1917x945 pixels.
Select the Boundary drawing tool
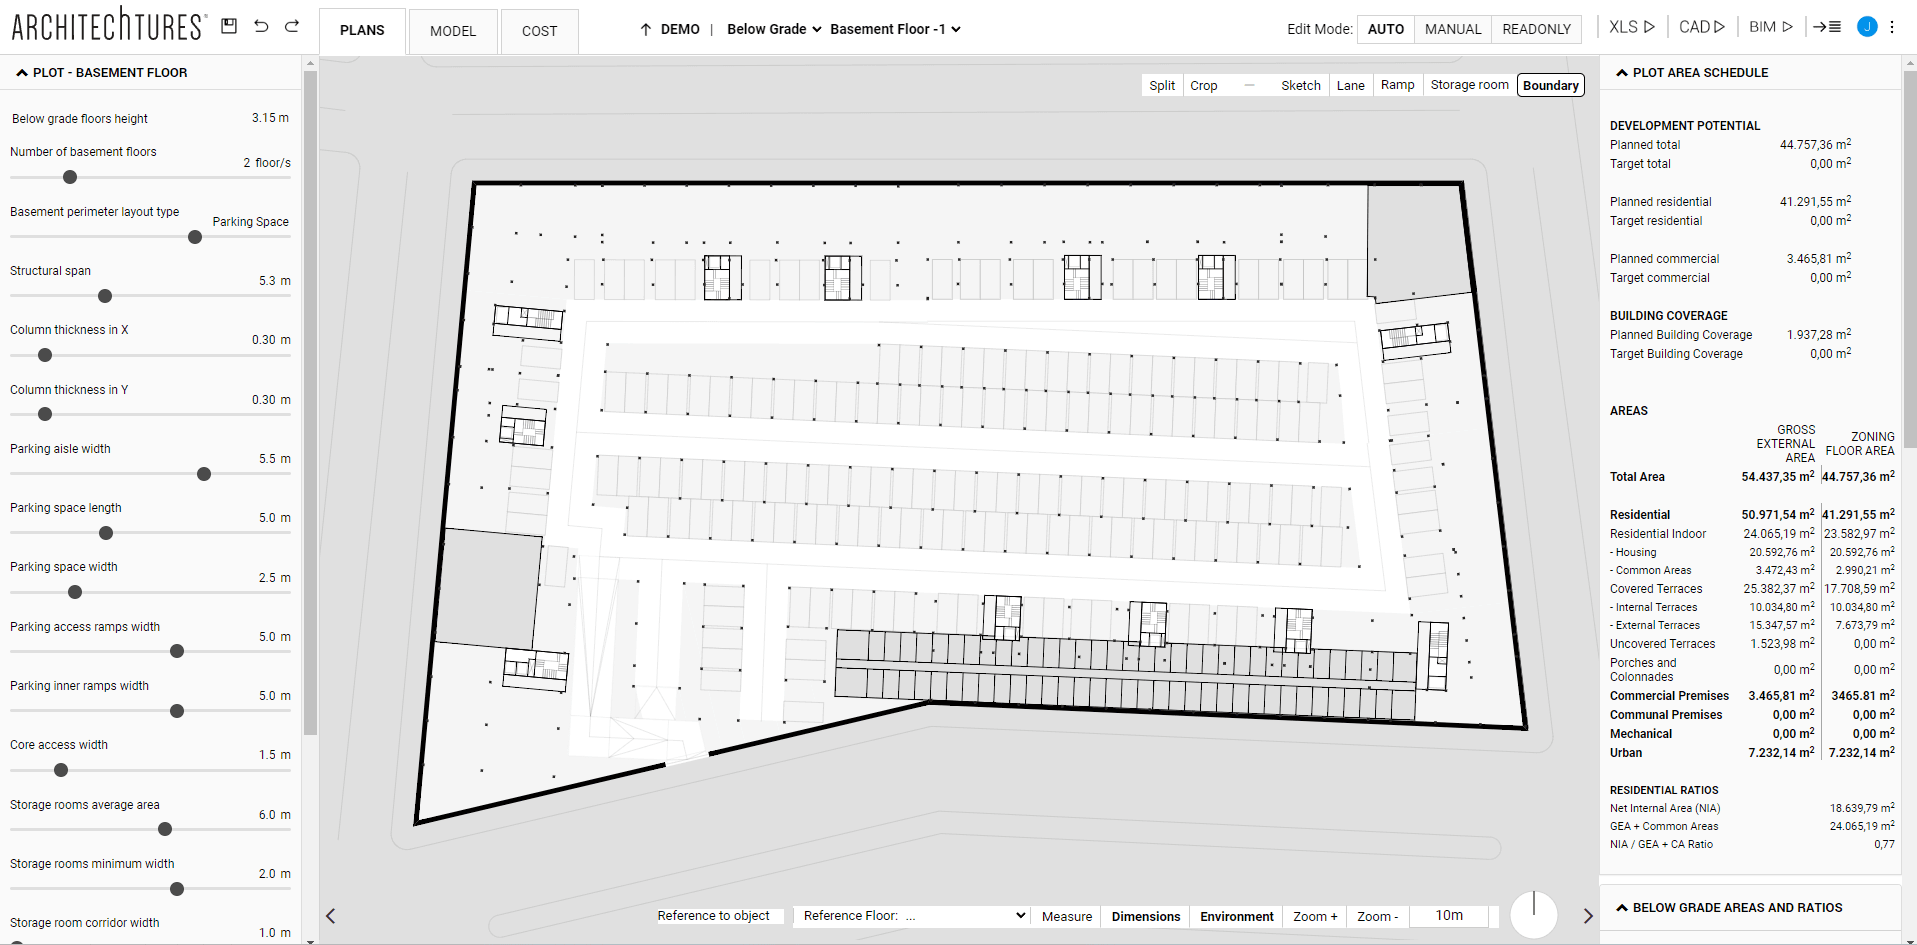(1550, 85)
